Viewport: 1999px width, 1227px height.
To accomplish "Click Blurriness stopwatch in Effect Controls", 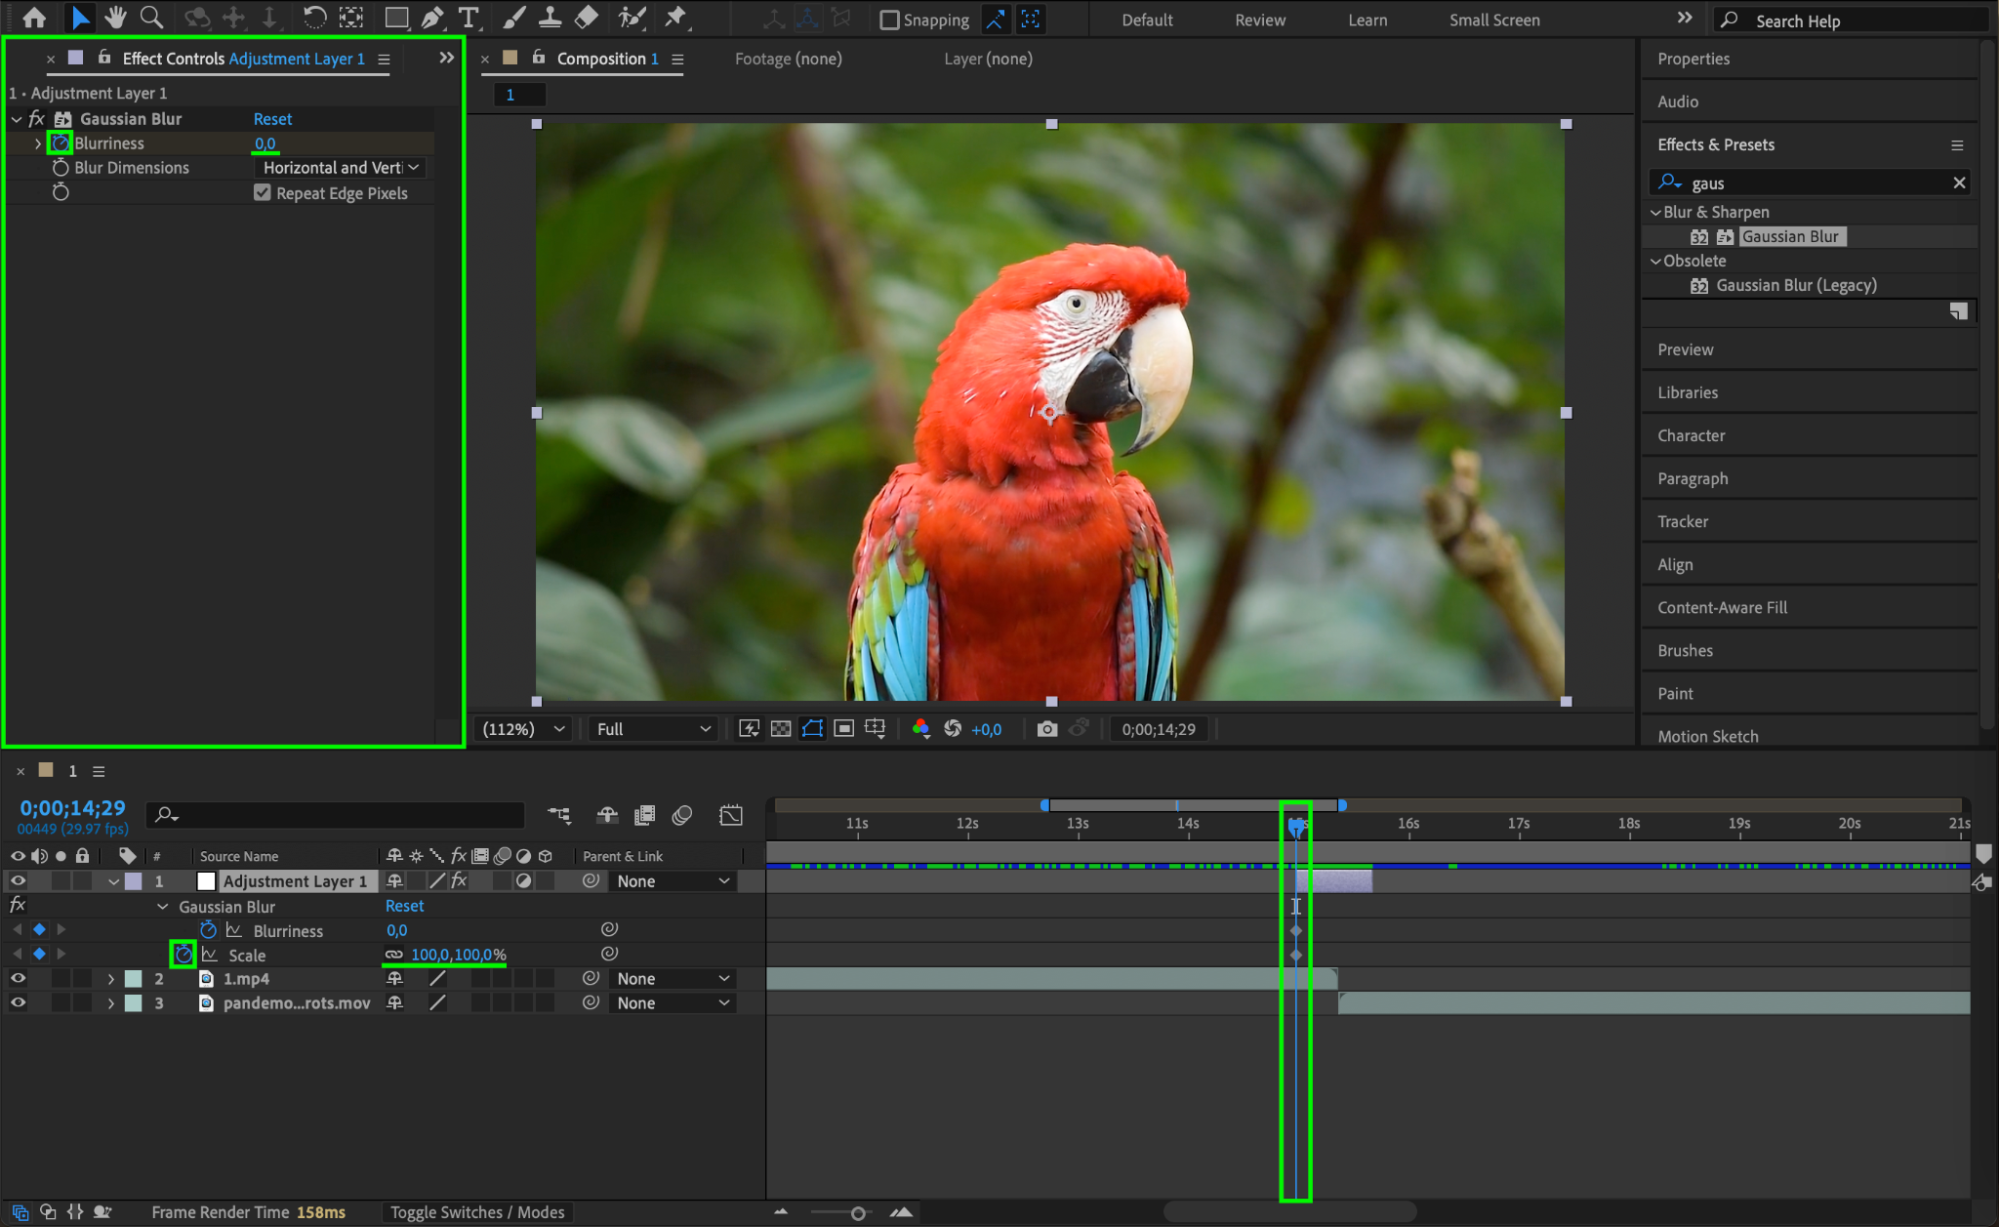I will click(60, 143).
